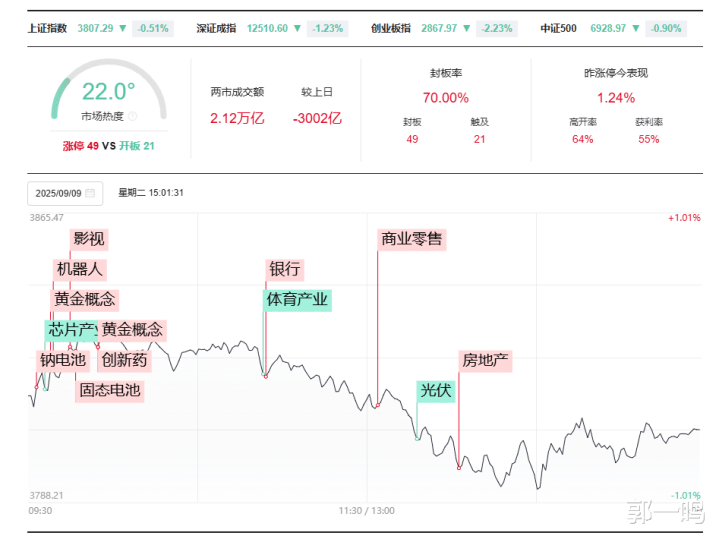Select the 房地产 sector tag
Screen dimensions: 719x542
(485, 361)
